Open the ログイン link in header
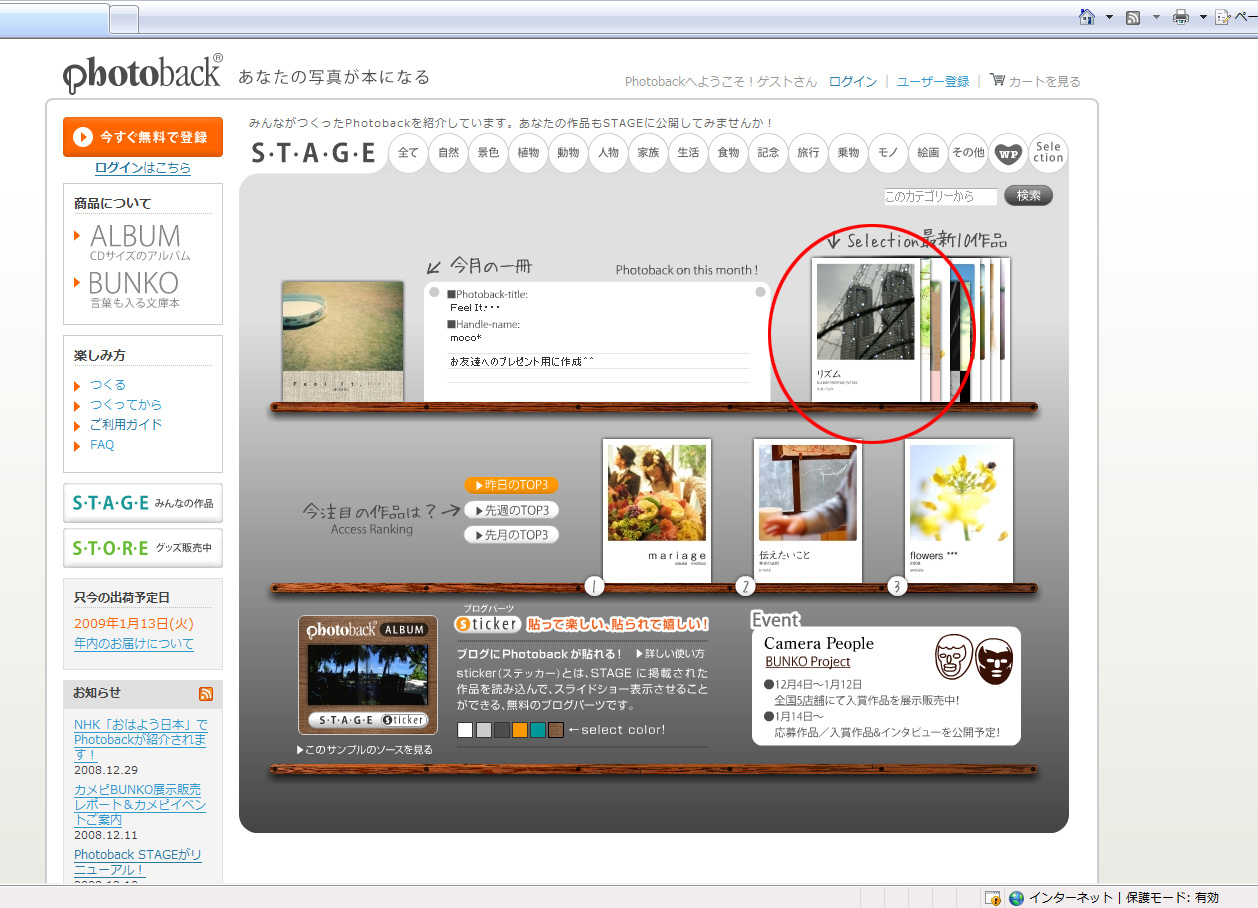 853,82
